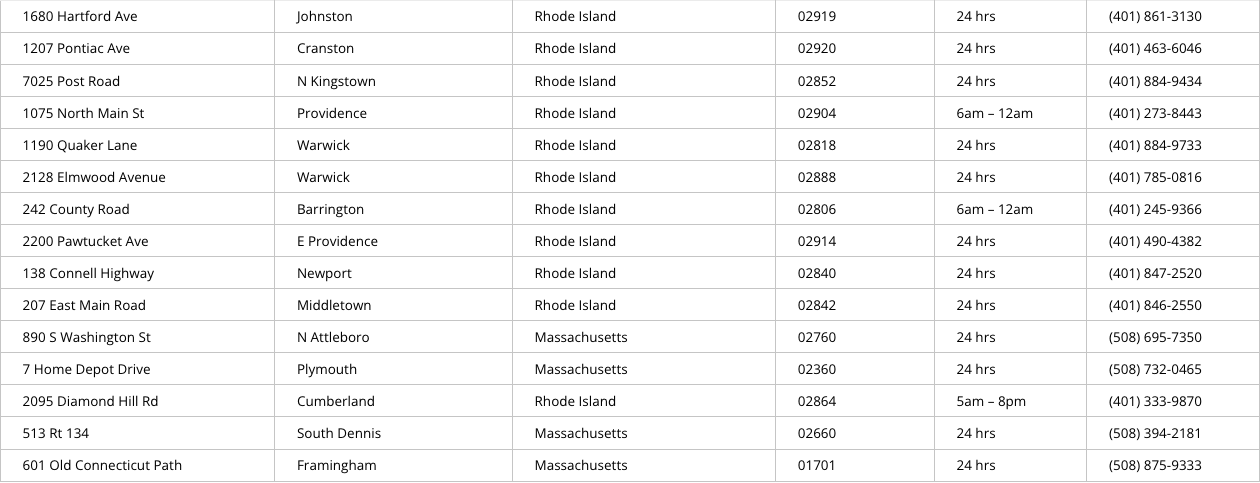Select the Plymouth city cell
The height and width of the screenshot is (483, 1260).
tap(326, 369)
